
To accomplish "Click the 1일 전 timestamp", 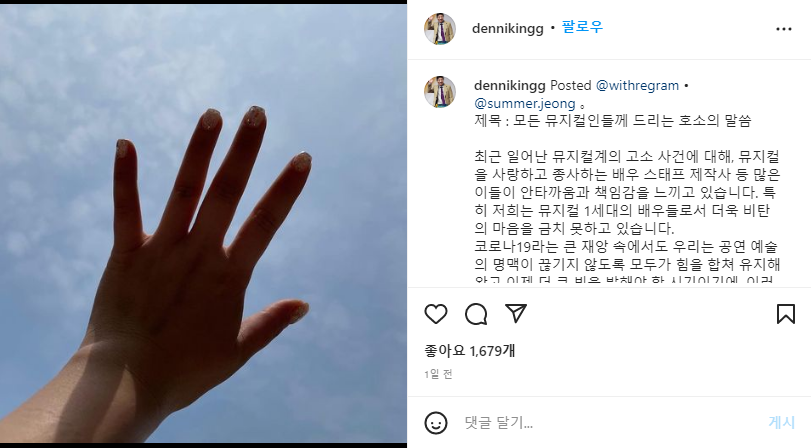I will tap(438, 374).
